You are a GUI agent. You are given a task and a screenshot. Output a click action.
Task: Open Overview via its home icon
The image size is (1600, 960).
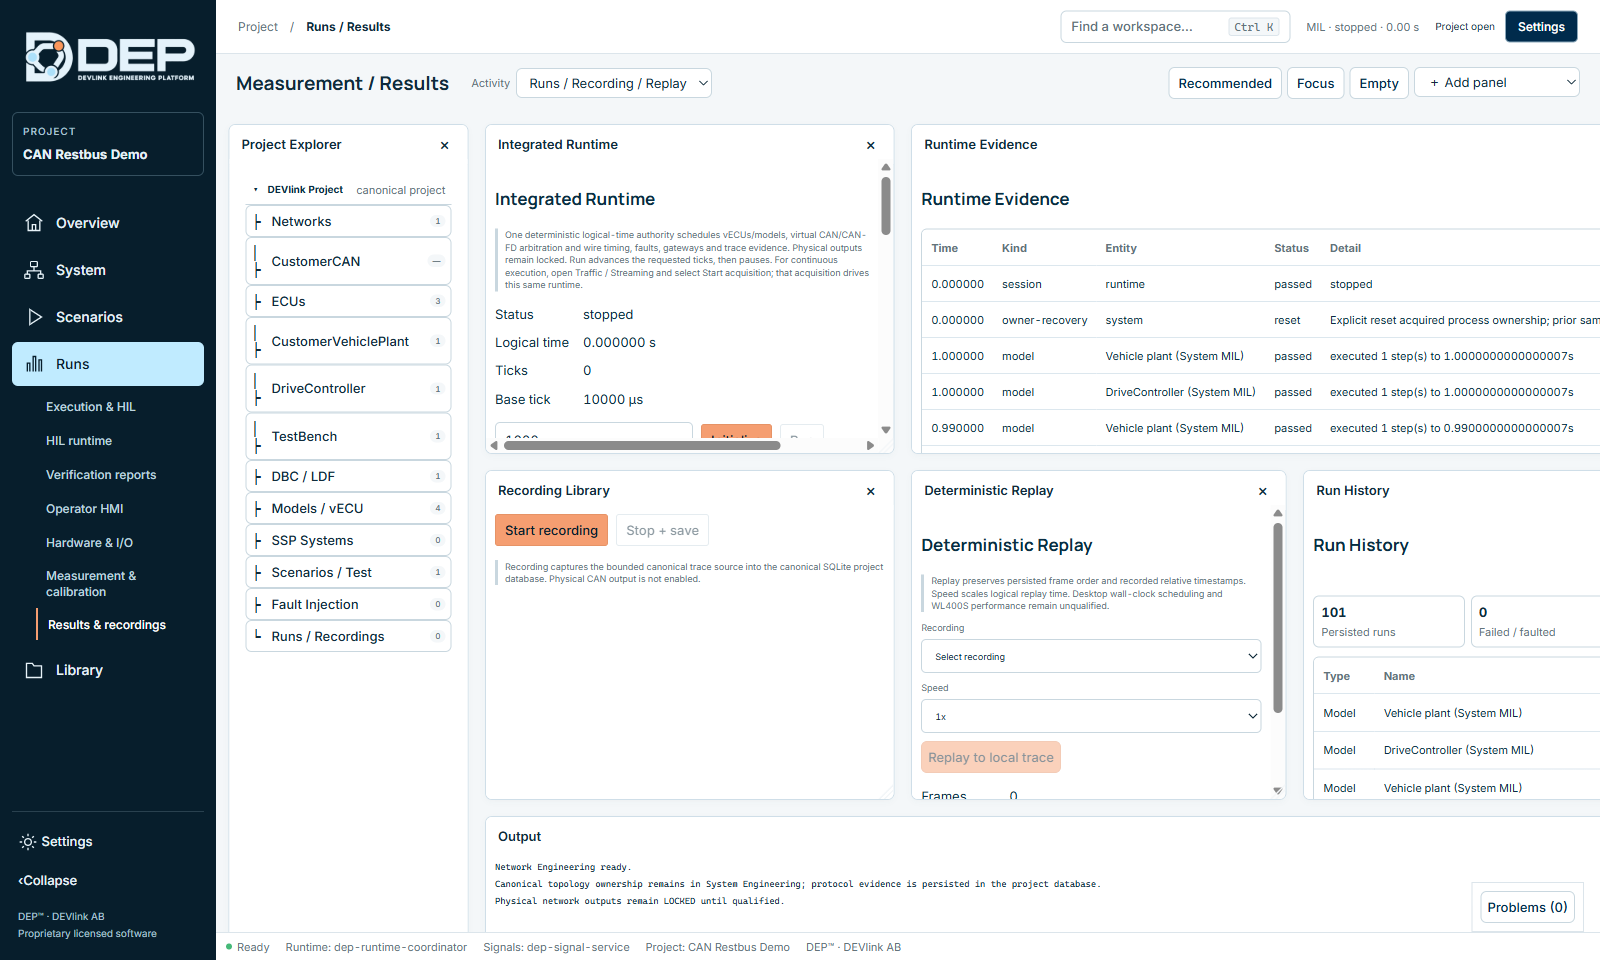(34, 223)
